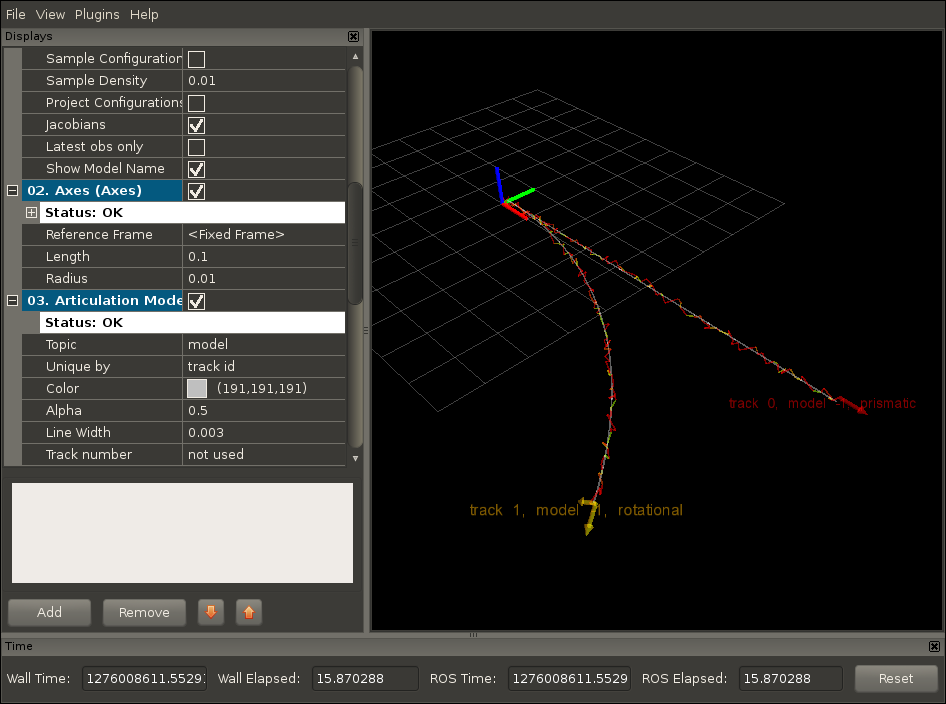Click the move display up arrow button

coord(249,613)
